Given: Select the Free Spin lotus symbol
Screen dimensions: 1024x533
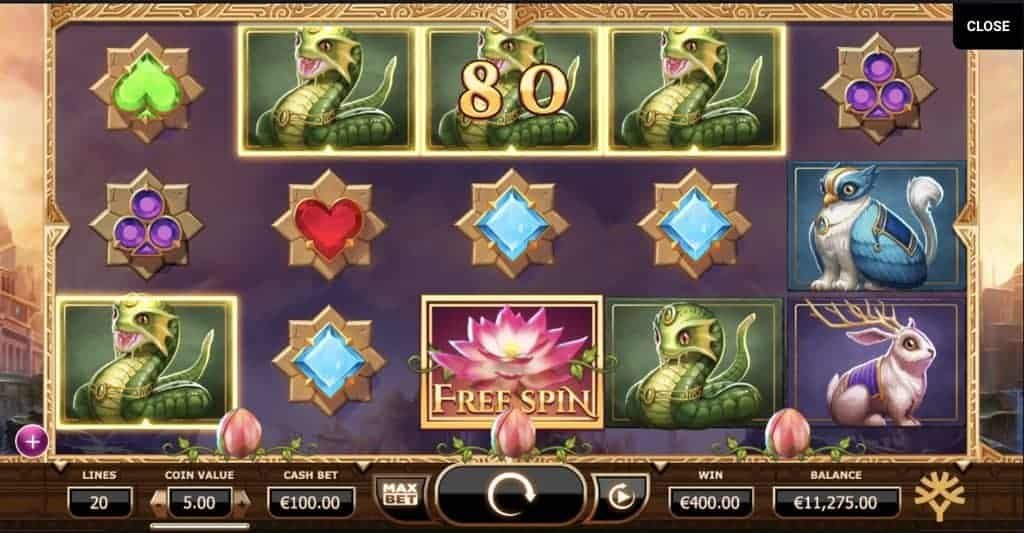Looking at the screenshot, I should [512, 362].
